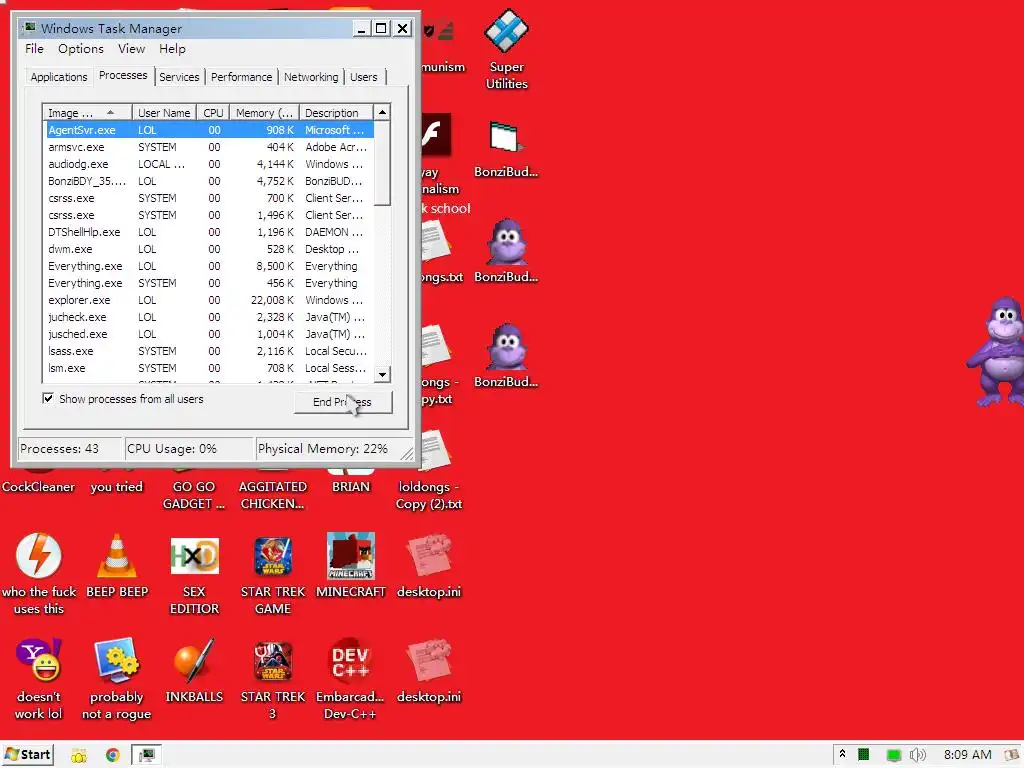Switch to the Applications tab
The image size is (1024, 768).
click(59, 77)
